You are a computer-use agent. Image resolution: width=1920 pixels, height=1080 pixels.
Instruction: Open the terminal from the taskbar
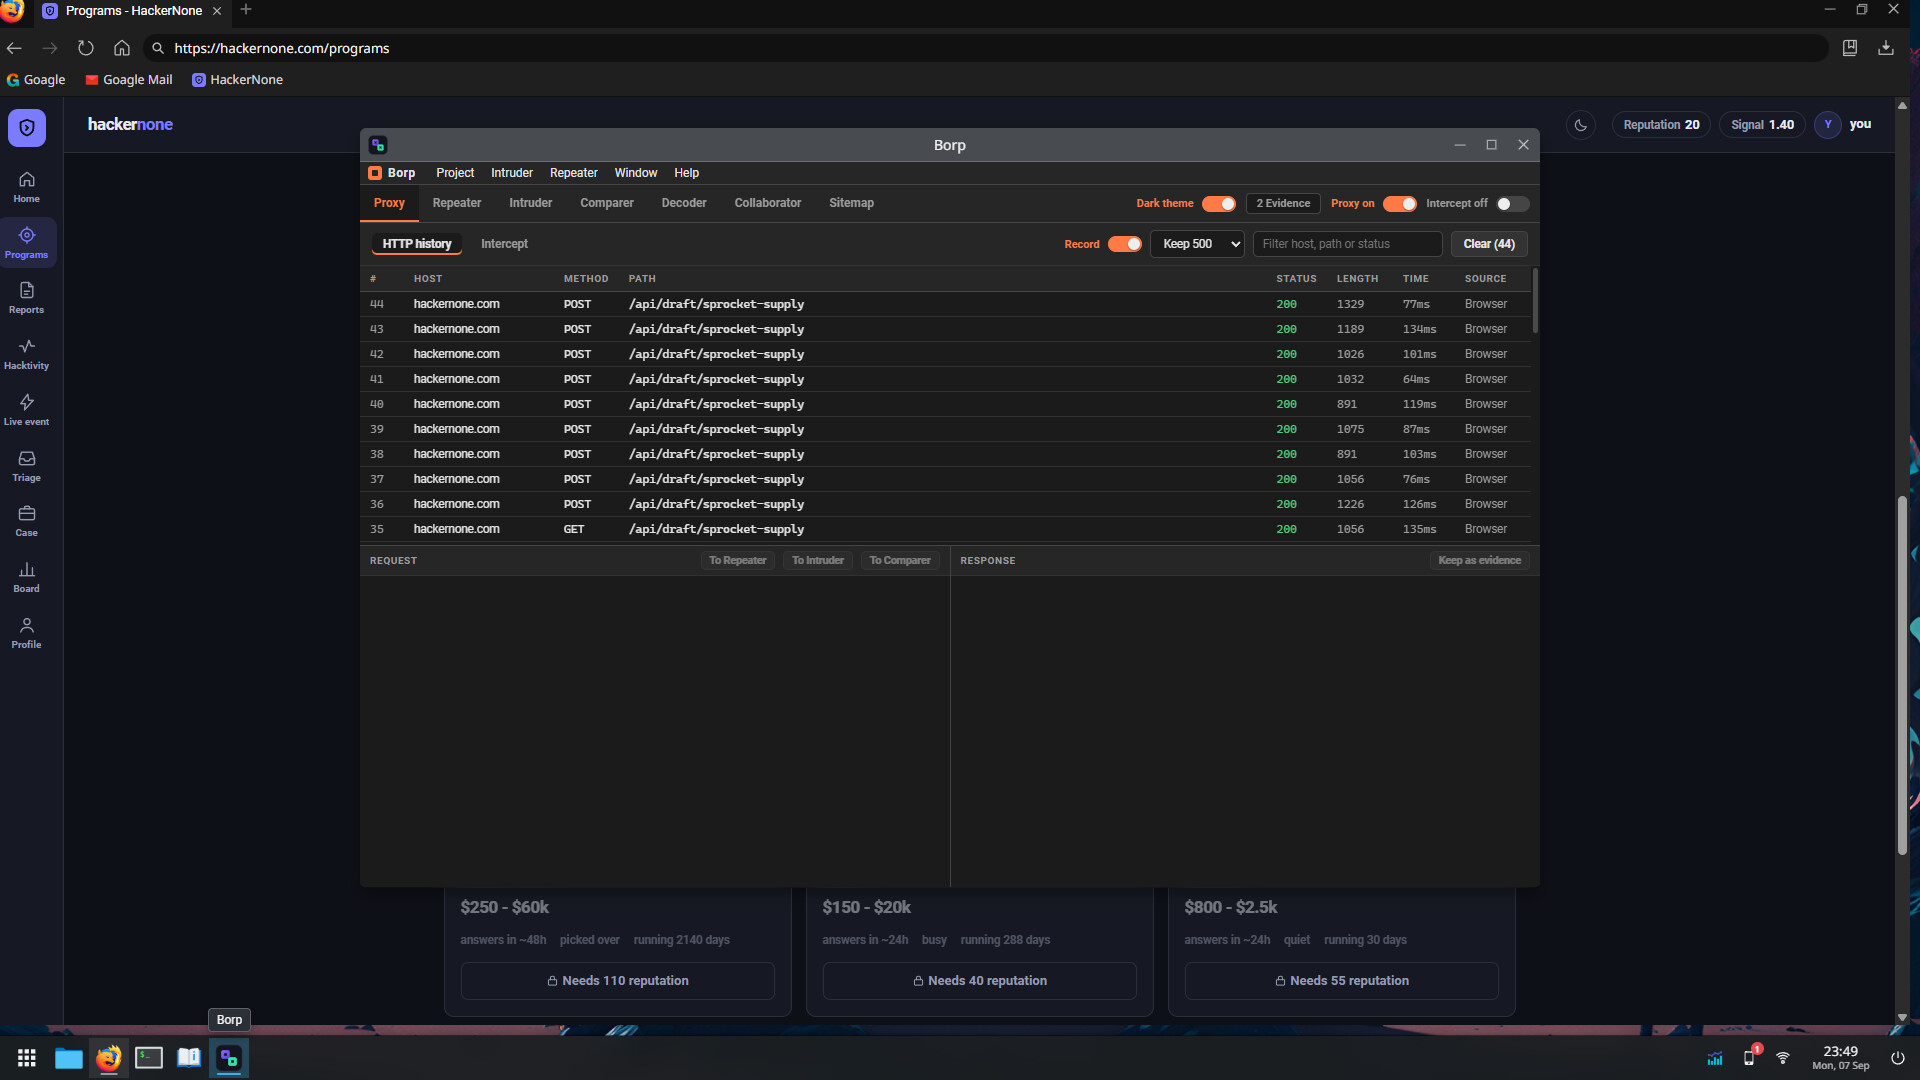[x=149, y=1058]
